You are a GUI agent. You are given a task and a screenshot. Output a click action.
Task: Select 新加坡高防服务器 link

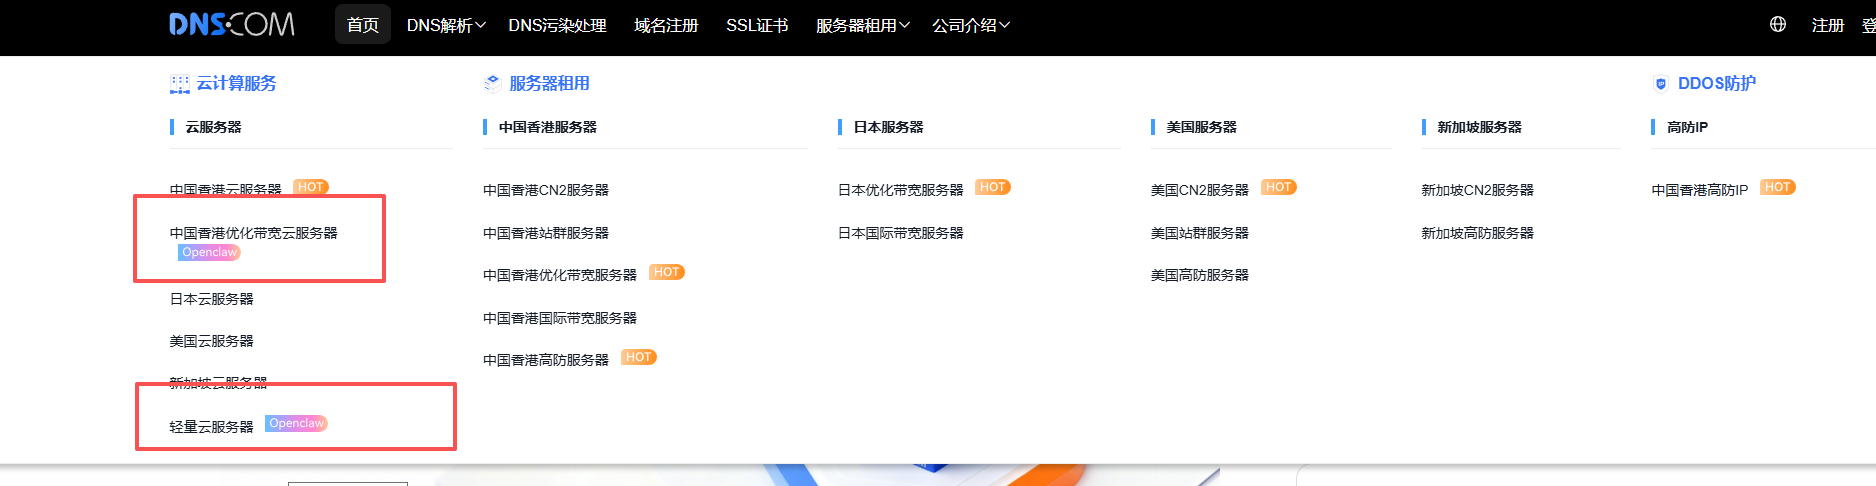coord(1477,233)
